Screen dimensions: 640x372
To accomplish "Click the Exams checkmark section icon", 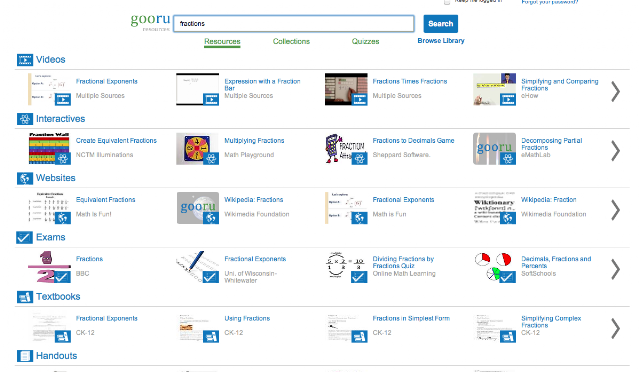I will tap(24, 237).
